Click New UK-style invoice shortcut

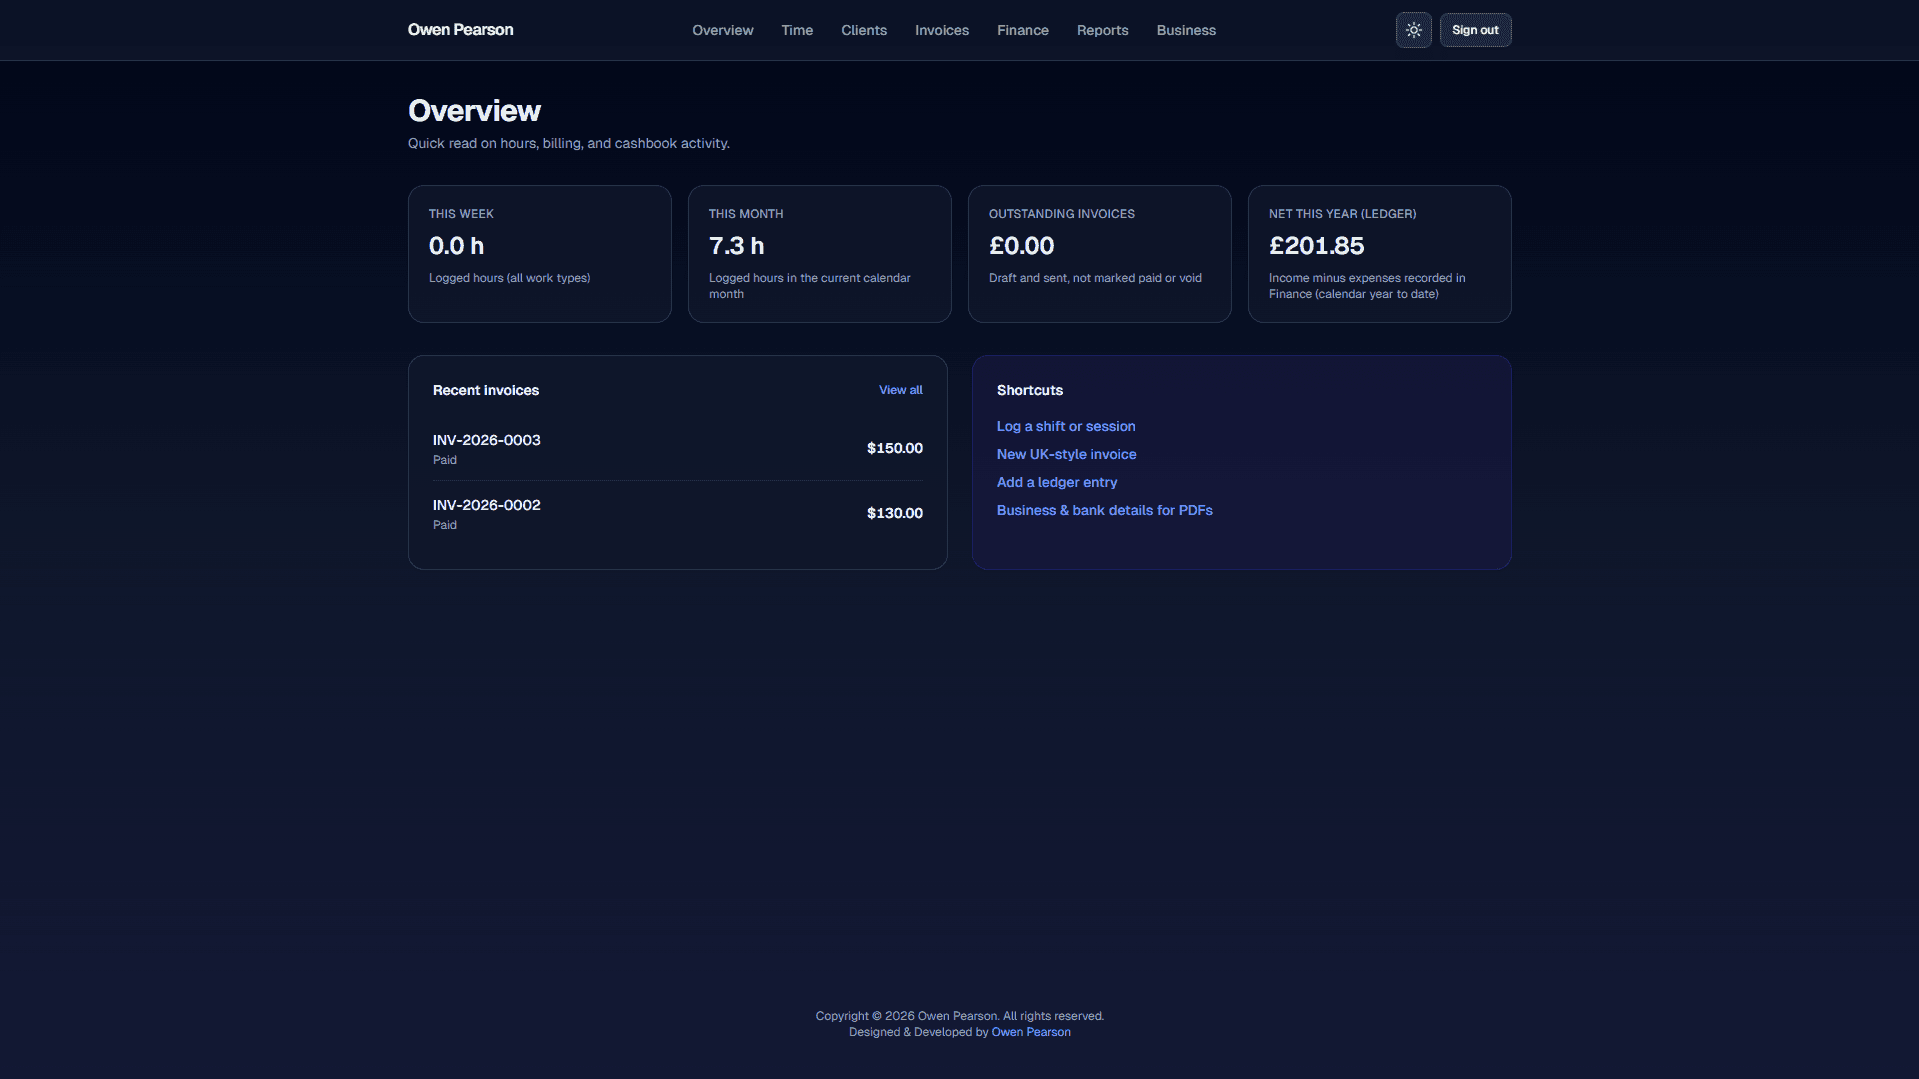1066,454
